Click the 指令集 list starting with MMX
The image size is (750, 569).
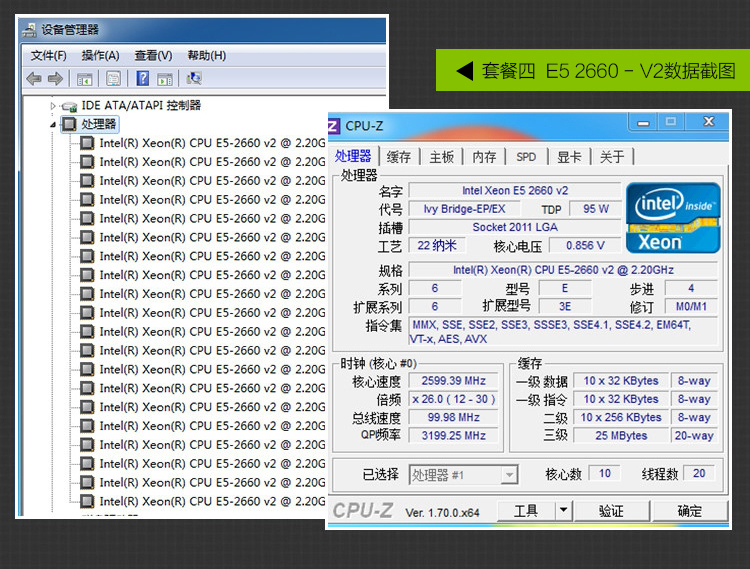click(563, 332)
